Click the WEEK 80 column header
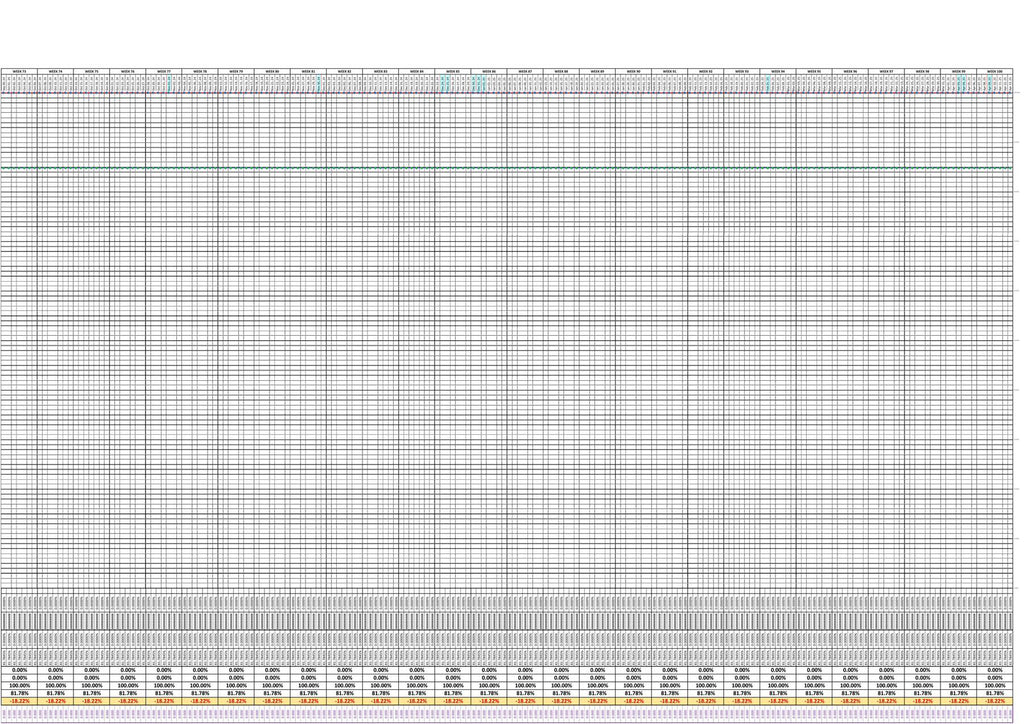 (272, 71)
